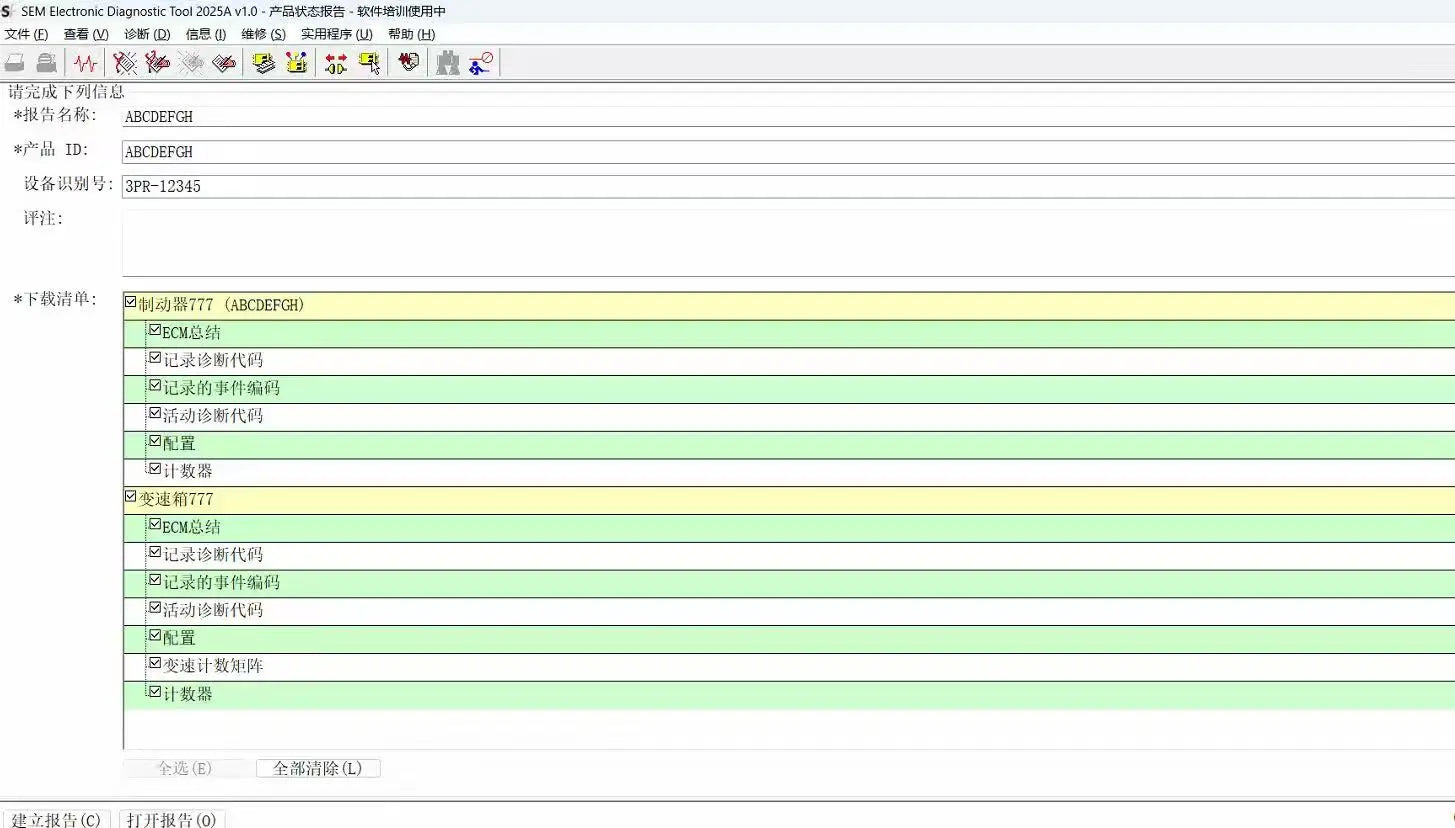1455x828 pixels.
Task: Open the flash programming chip icon
Action: (408, 63)
